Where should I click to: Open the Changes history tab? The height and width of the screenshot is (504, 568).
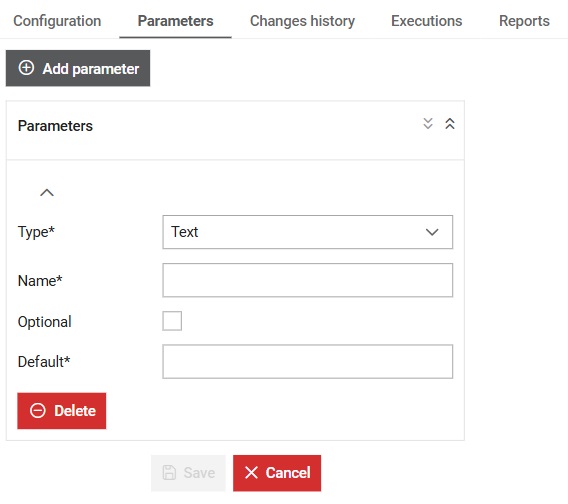pos(302,21)
